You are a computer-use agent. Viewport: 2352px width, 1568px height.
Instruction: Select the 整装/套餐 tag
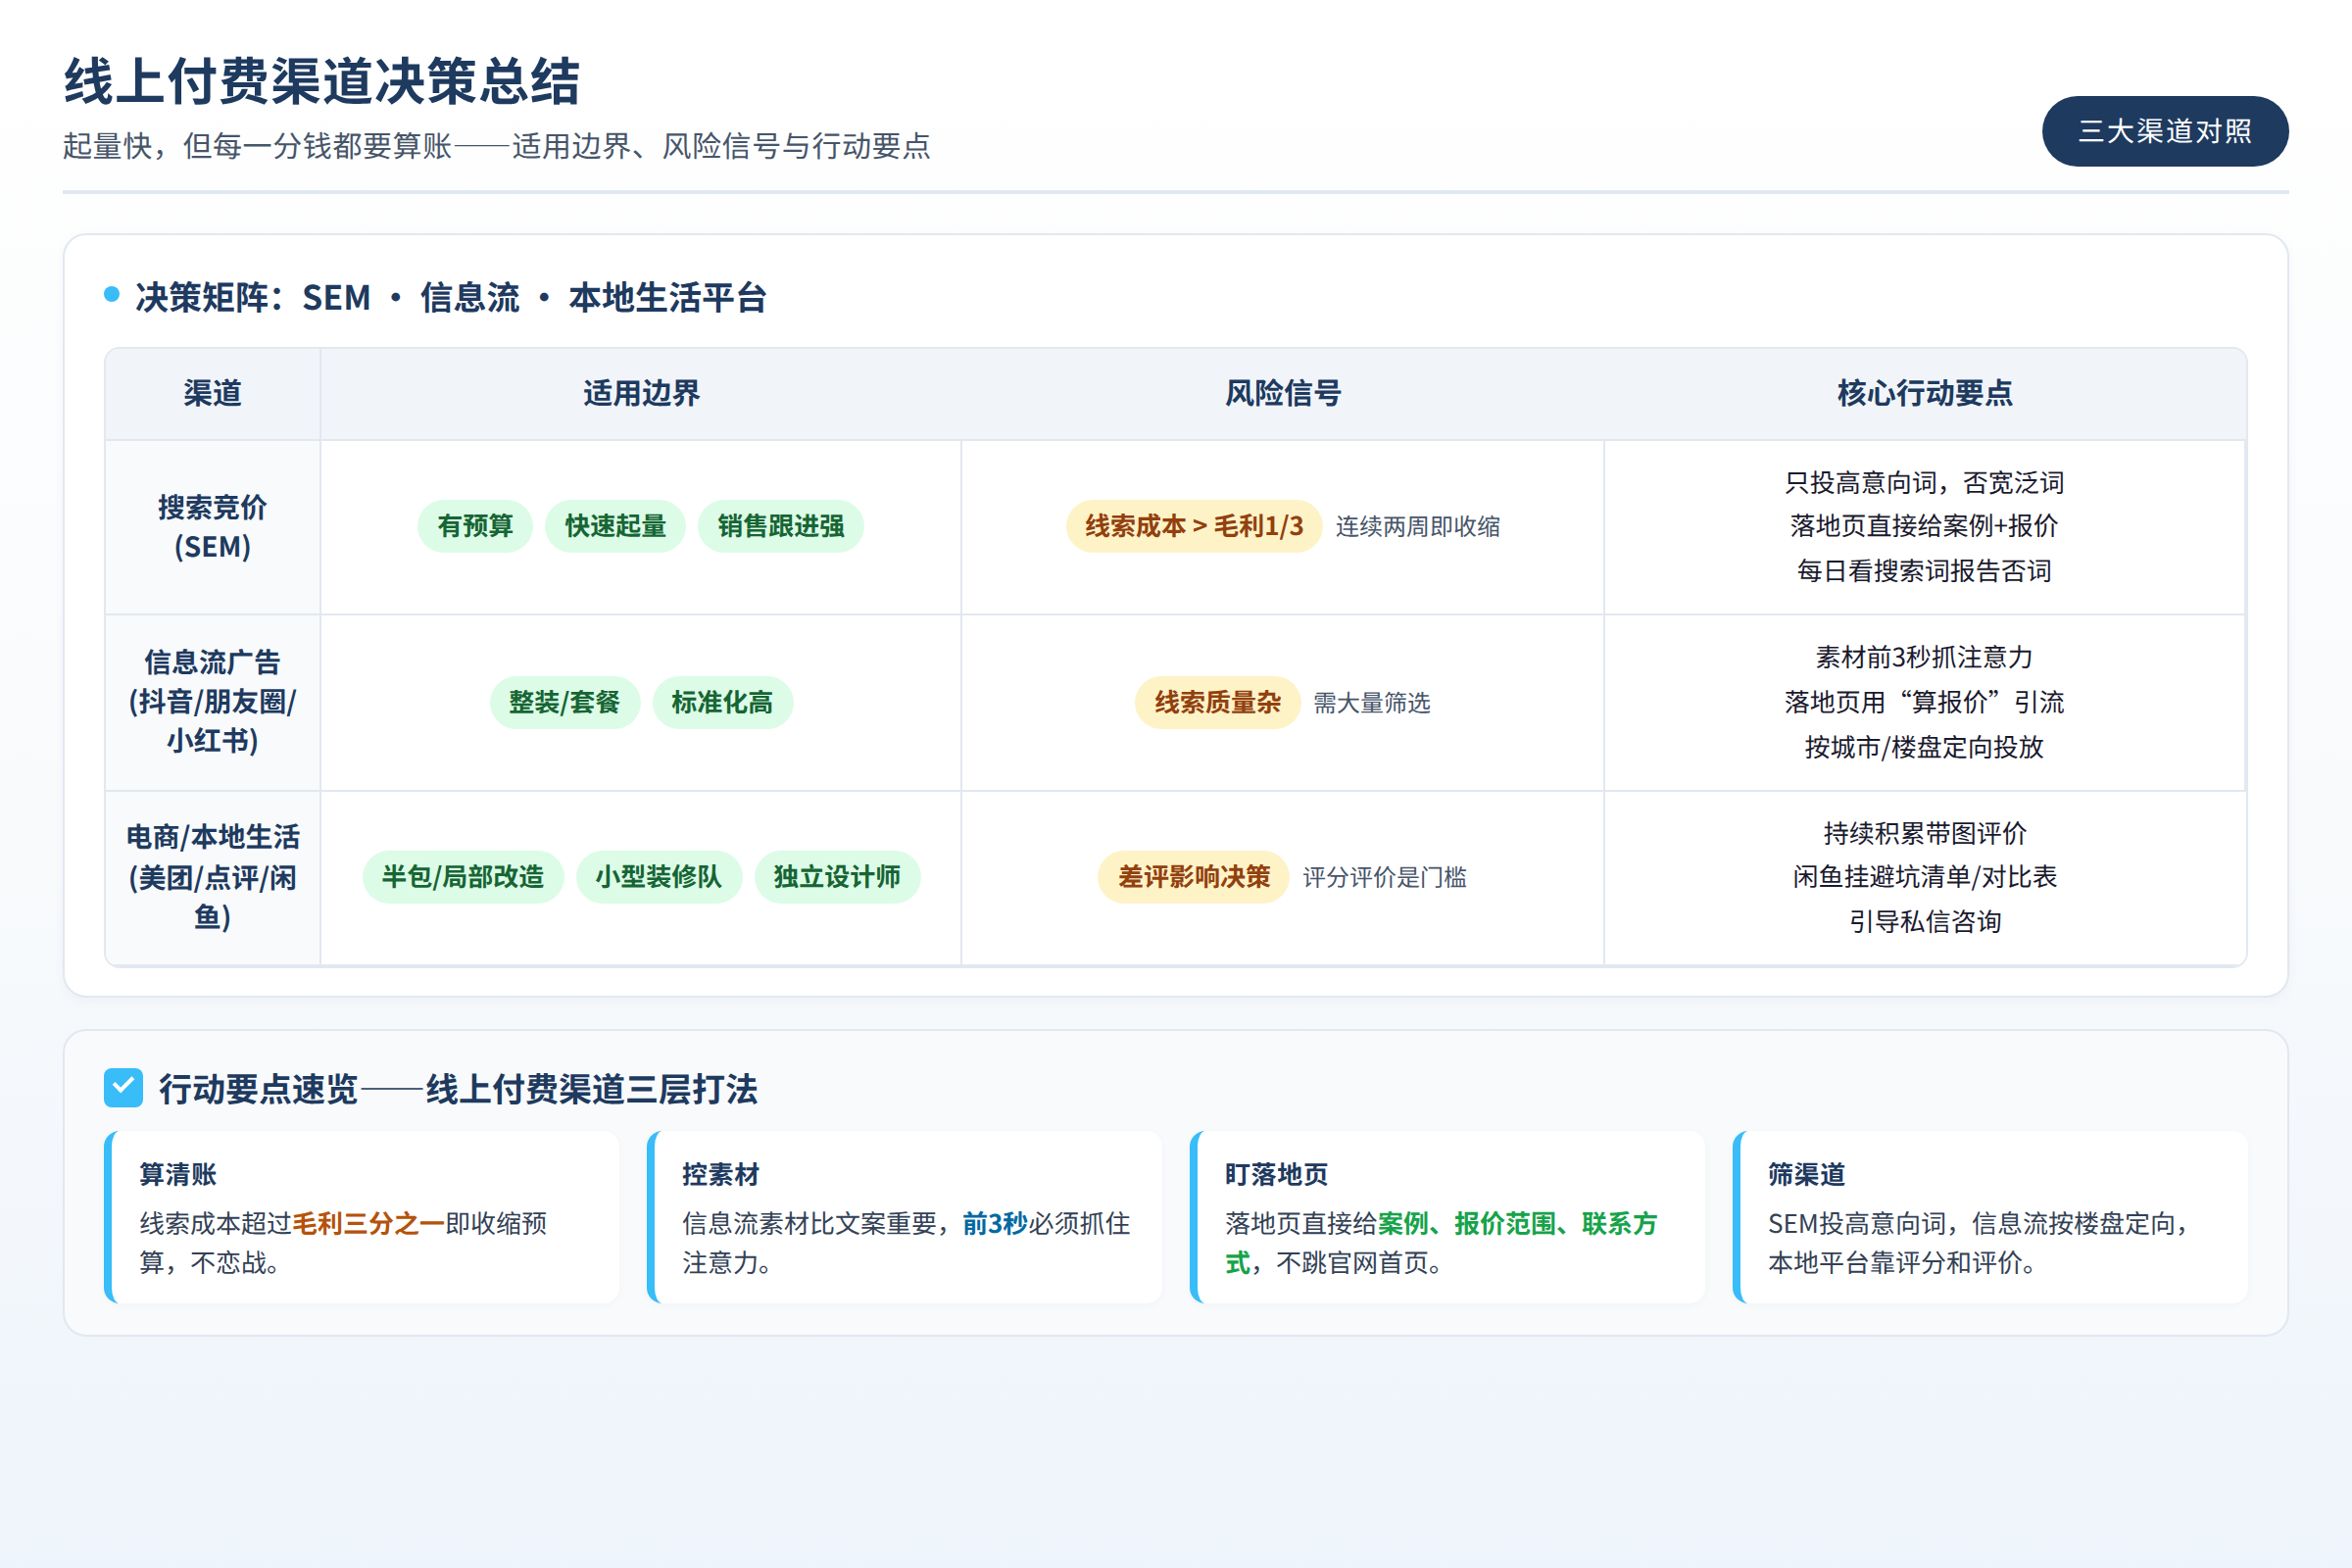pos(564,702)
